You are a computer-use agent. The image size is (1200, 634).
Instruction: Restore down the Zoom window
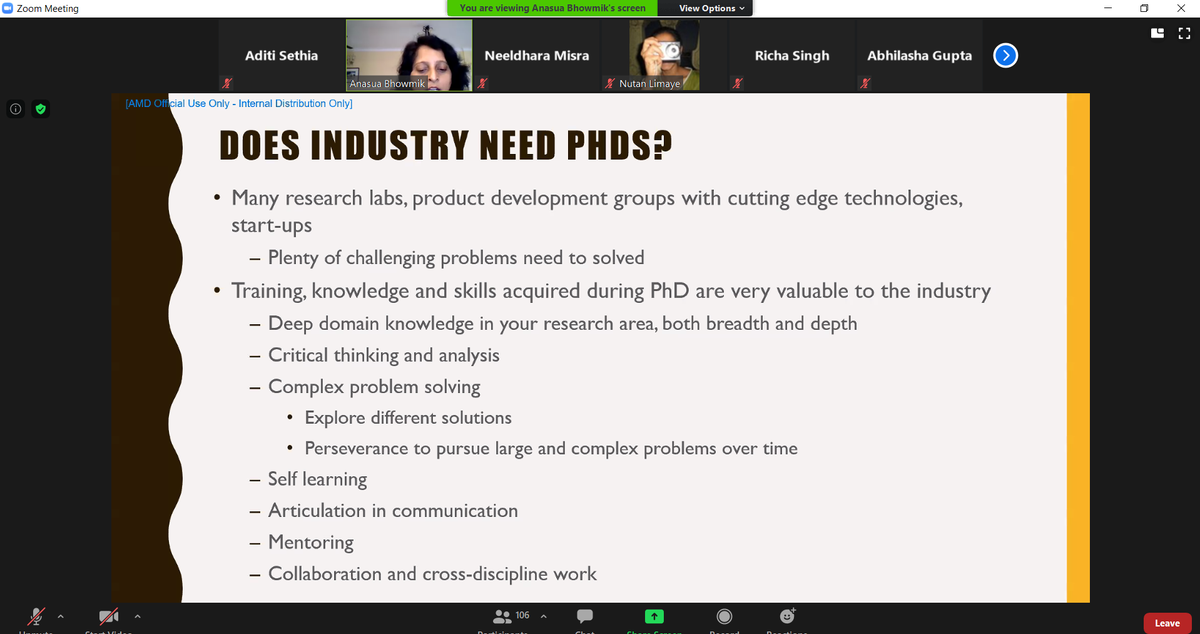coord(1143,9)
